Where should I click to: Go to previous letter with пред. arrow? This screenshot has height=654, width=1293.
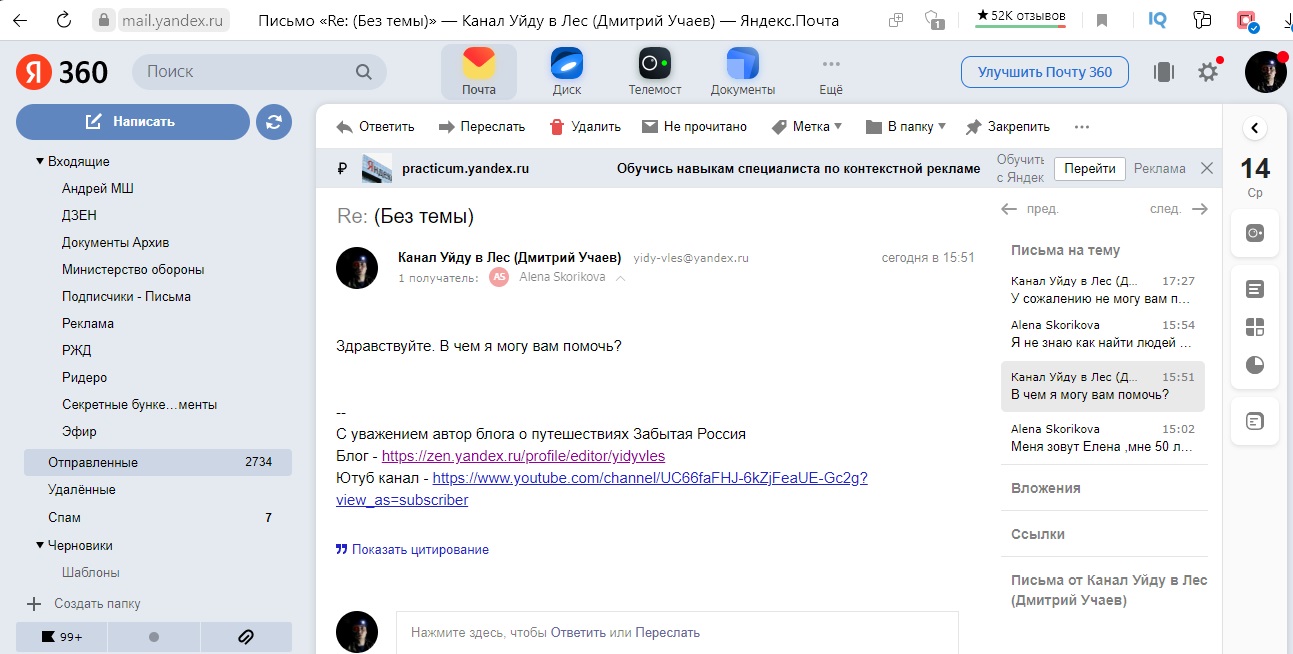[1030, 209]
